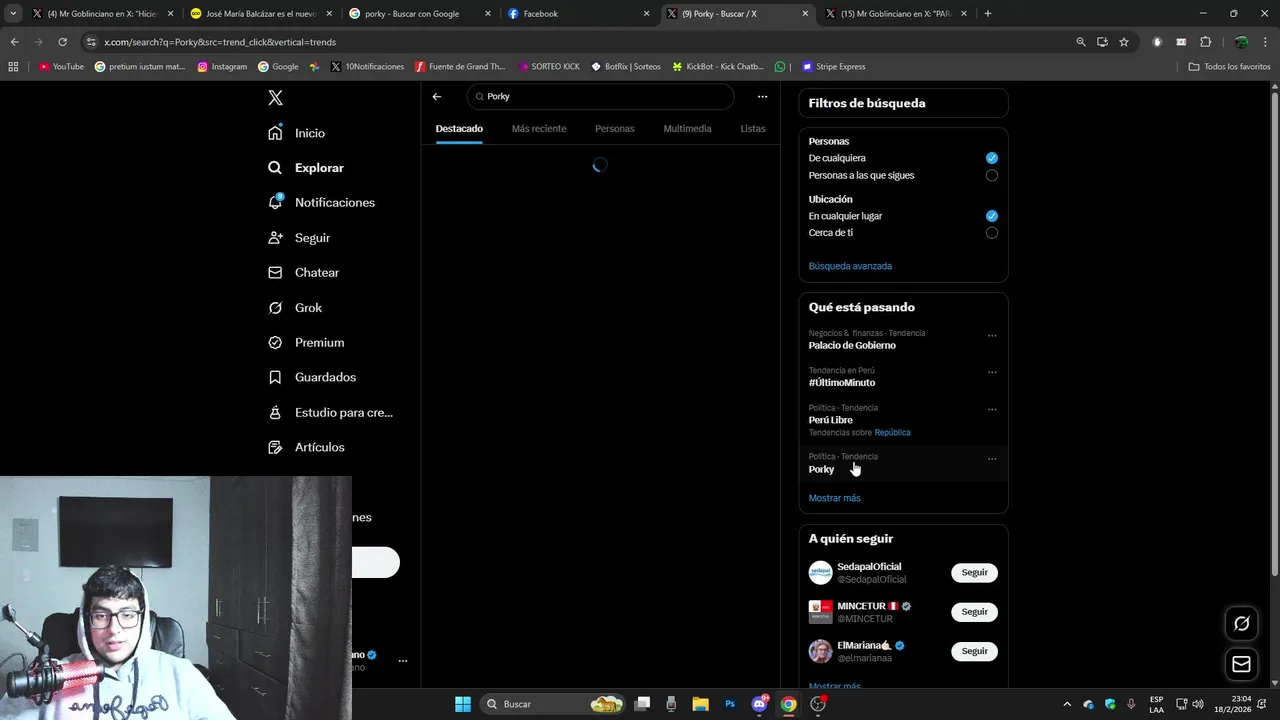Screen dimensions: 1280x720
Task: Open Chrome tab search dropdown arrow
Action: (13, 14)
